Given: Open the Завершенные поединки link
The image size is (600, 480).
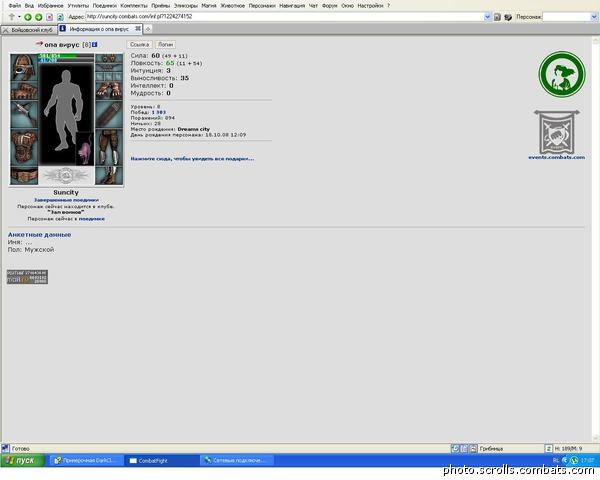Looking at the screenshot, I should 66,200.
